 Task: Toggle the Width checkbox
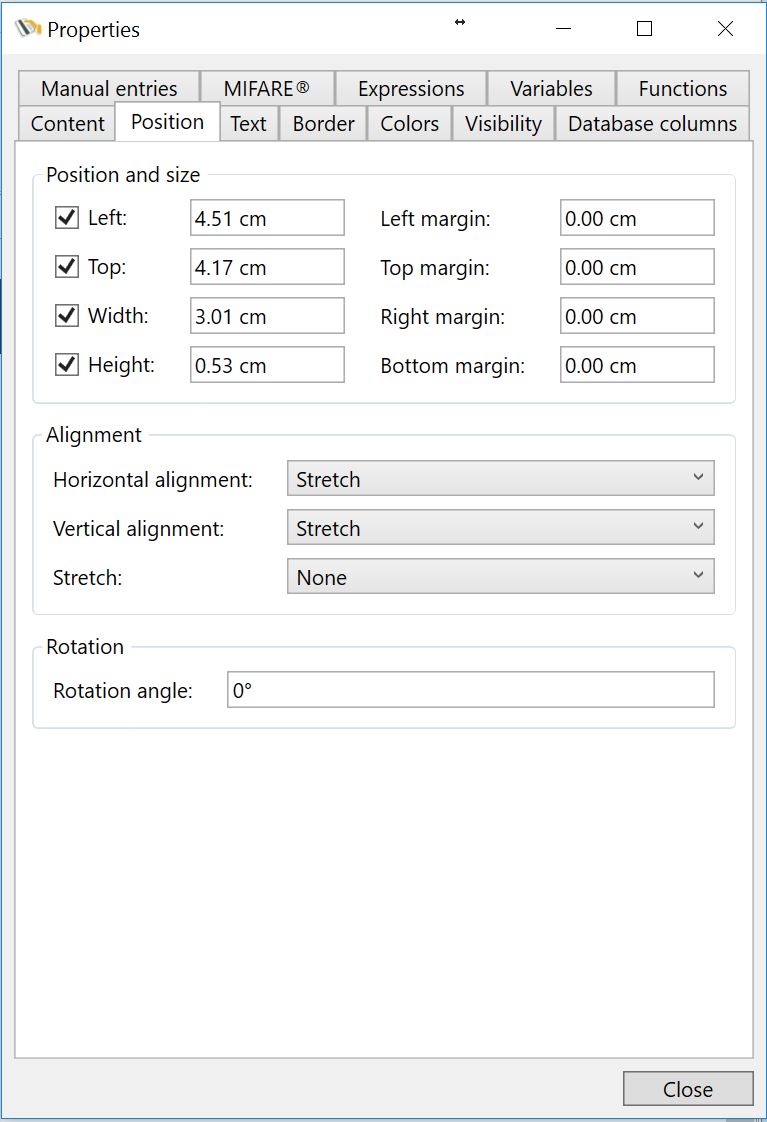coord(67,316)
